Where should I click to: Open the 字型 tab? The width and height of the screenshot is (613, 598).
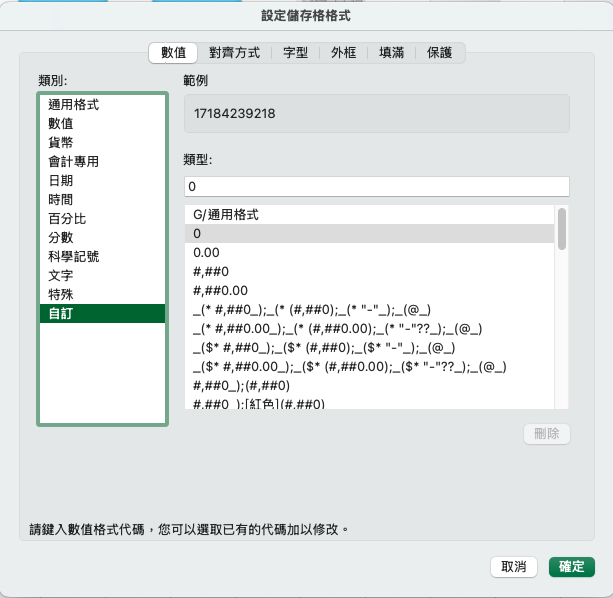coord(295,52)
